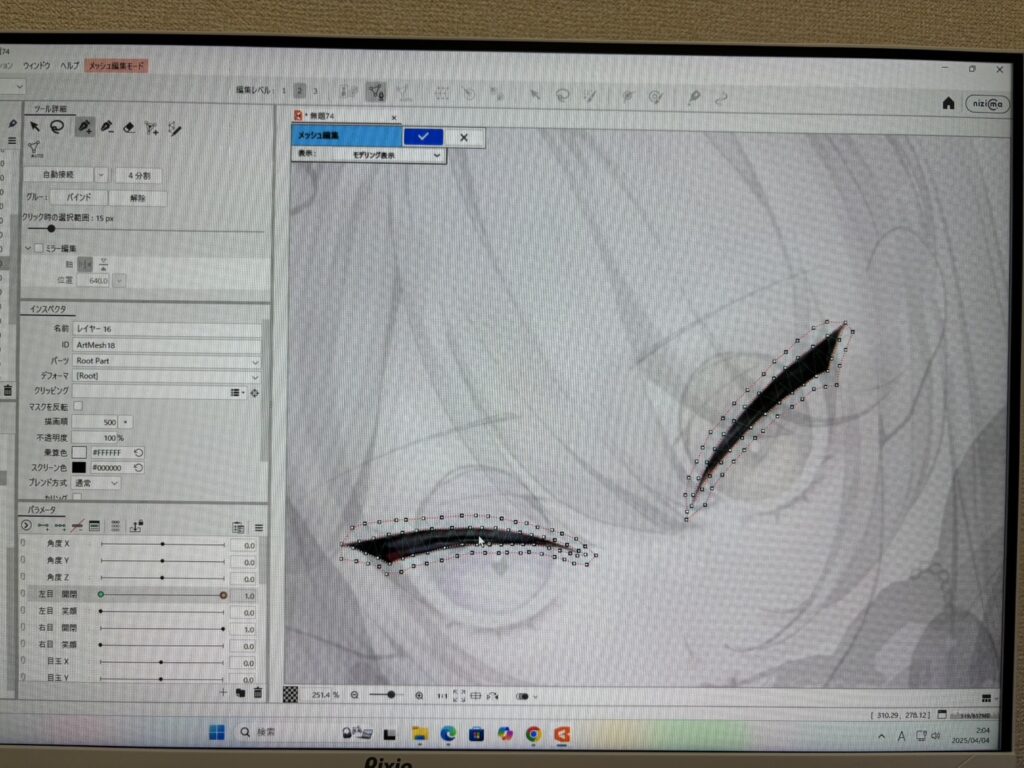Toggle the マスクを反転 checkbox
The width and height of the screenshot is (1024, 768).
(78, 407)
